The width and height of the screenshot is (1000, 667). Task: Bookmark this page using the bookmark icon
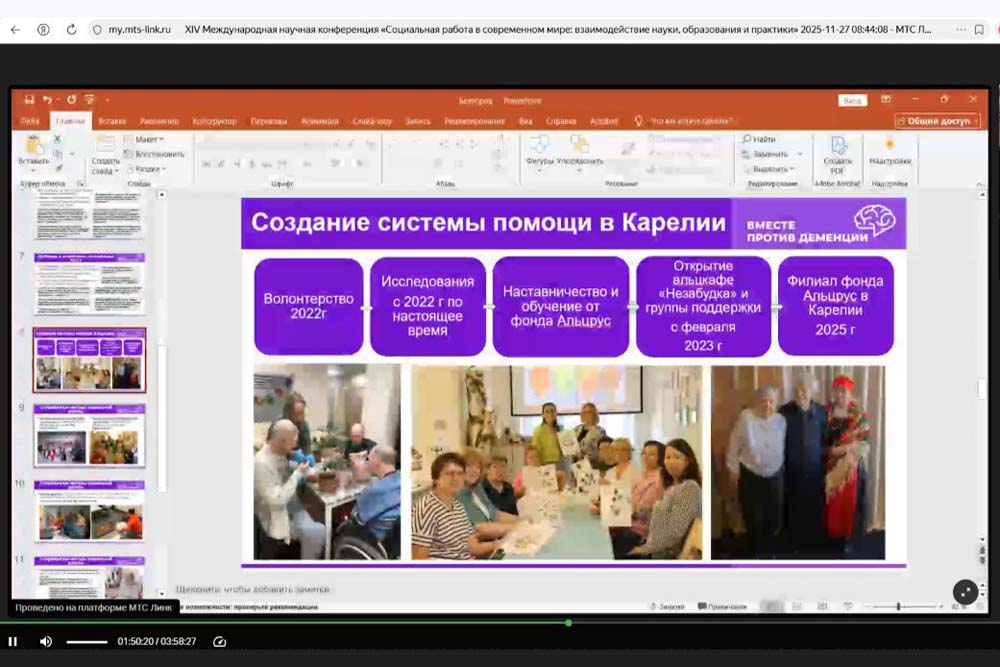click(978, 30)
